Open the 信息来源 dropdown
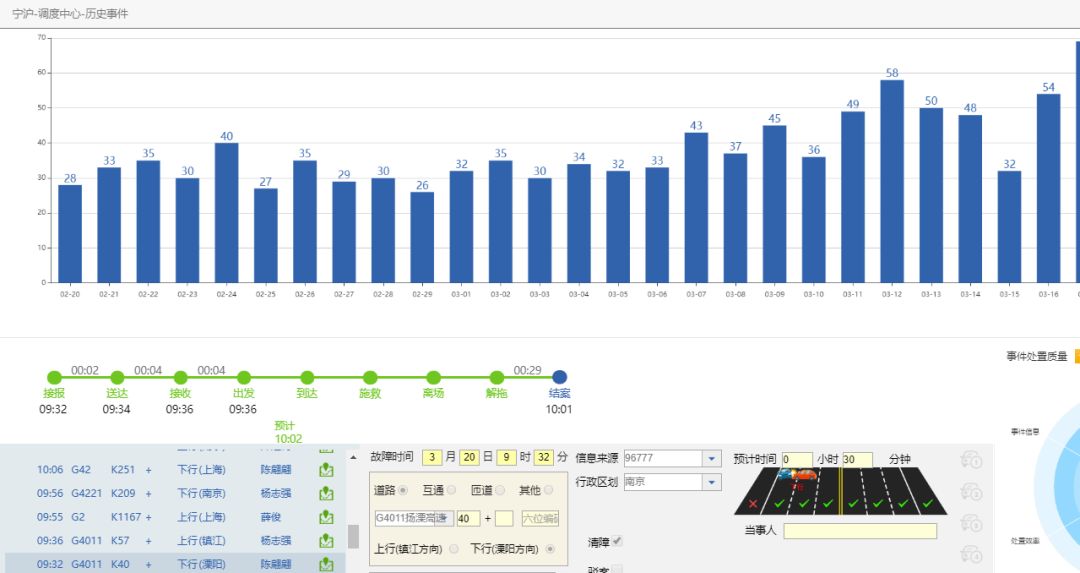 tap(711, 458)
